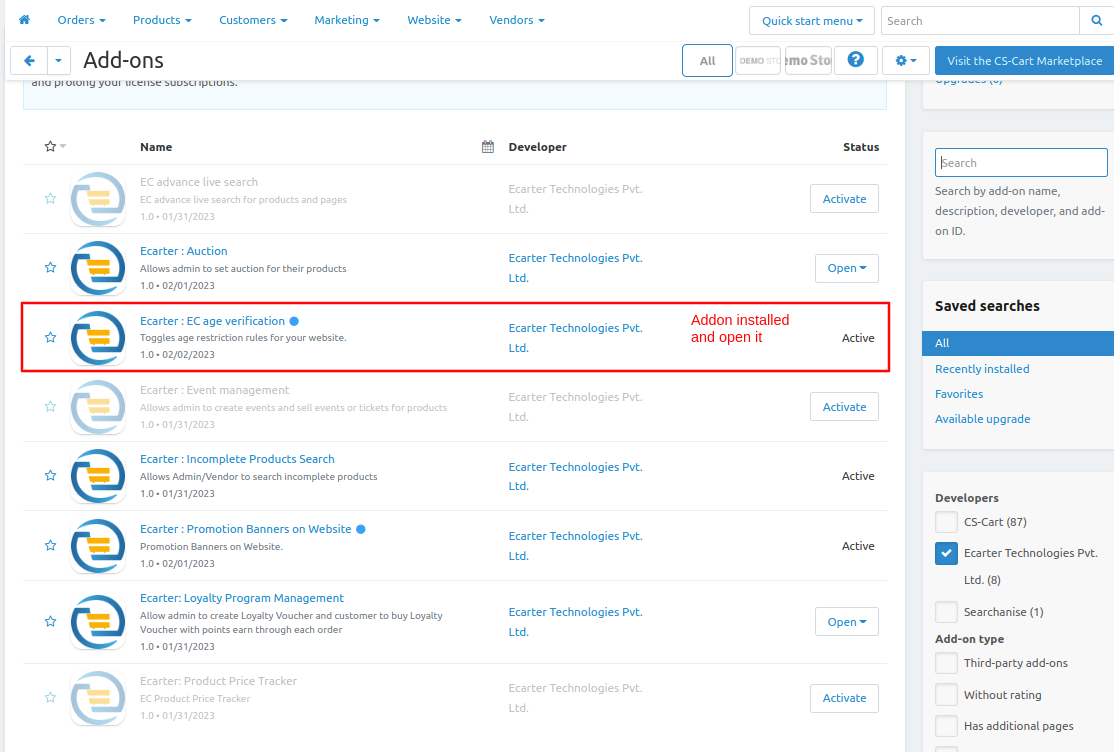Open the help question mark icon

tap(855, 60)
